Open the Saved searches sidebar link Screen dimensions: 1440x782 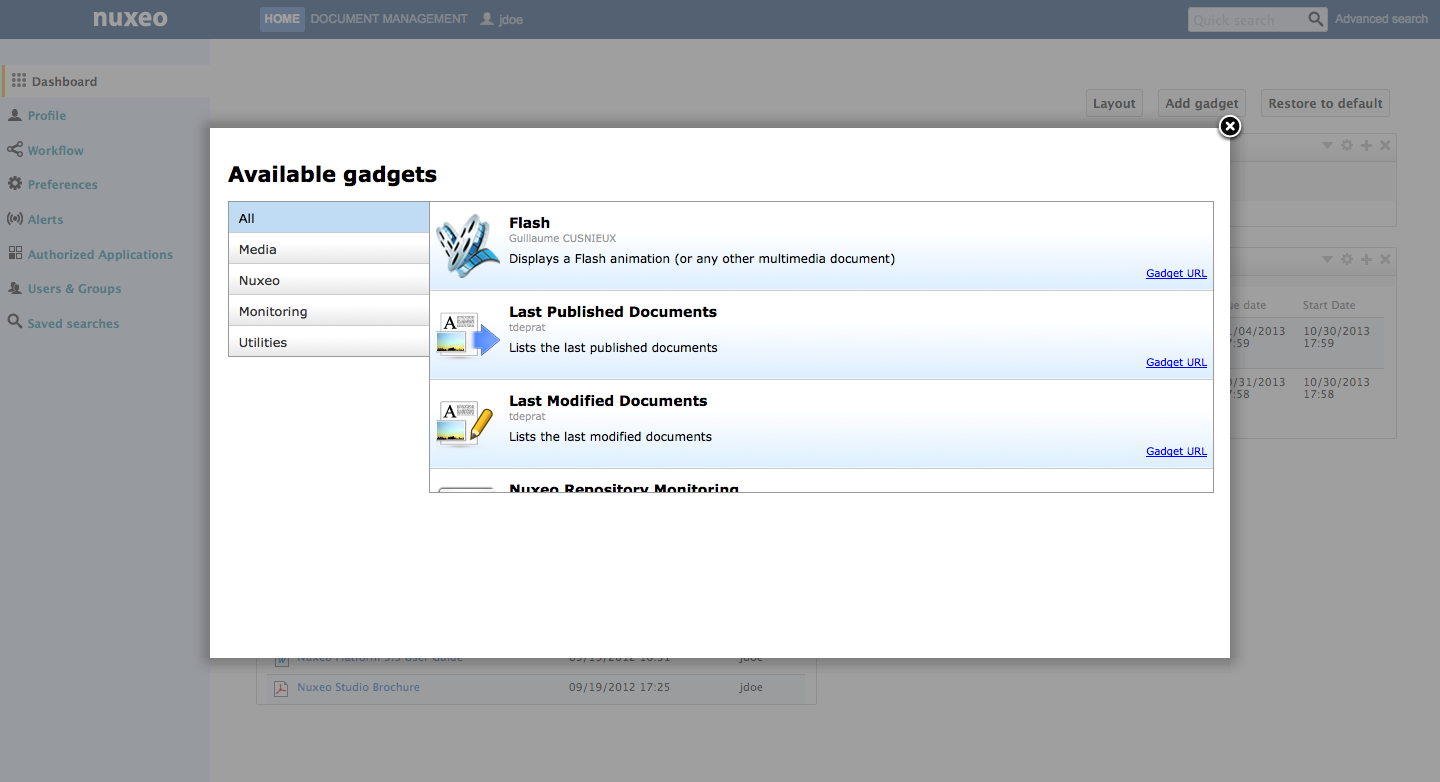pos(73,323)
